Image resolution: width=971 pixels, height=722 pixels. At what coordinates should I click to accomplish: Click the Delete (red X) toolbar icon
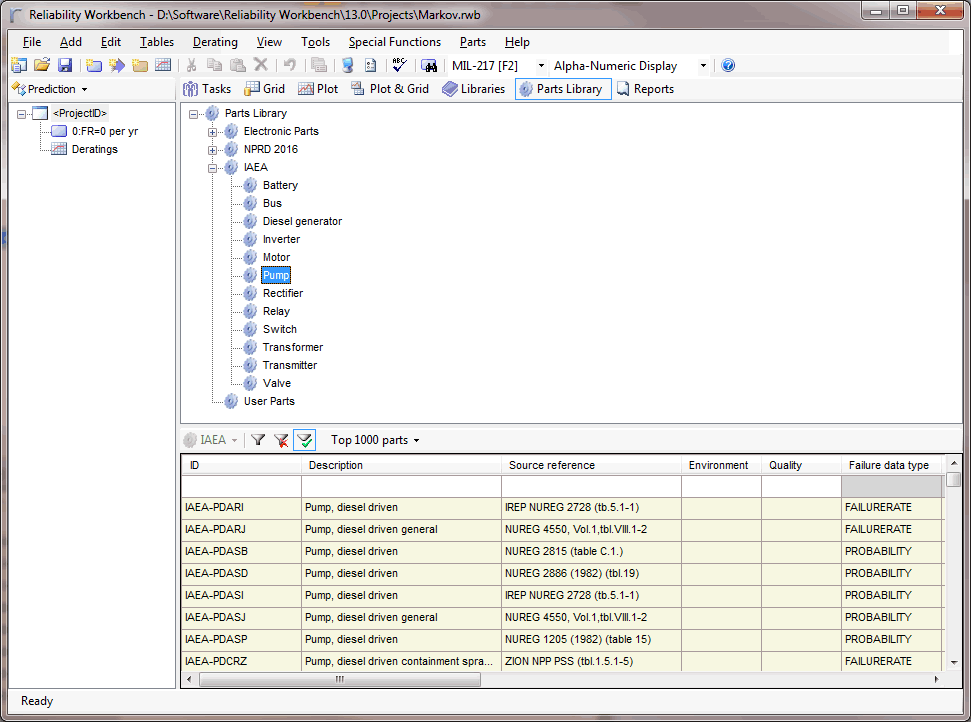(262, 64)
